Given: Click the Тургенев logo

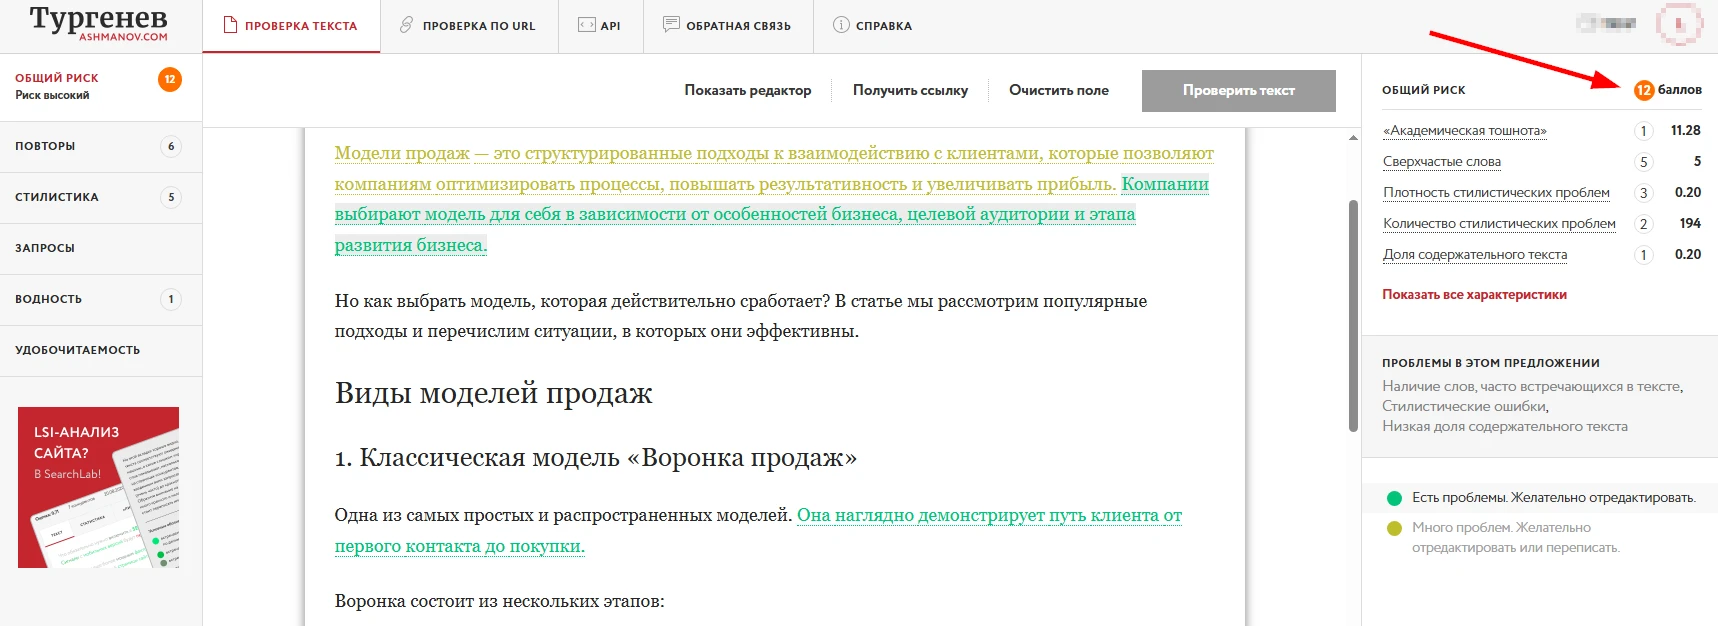Looking at the screenshot, I should coord(98,23).
